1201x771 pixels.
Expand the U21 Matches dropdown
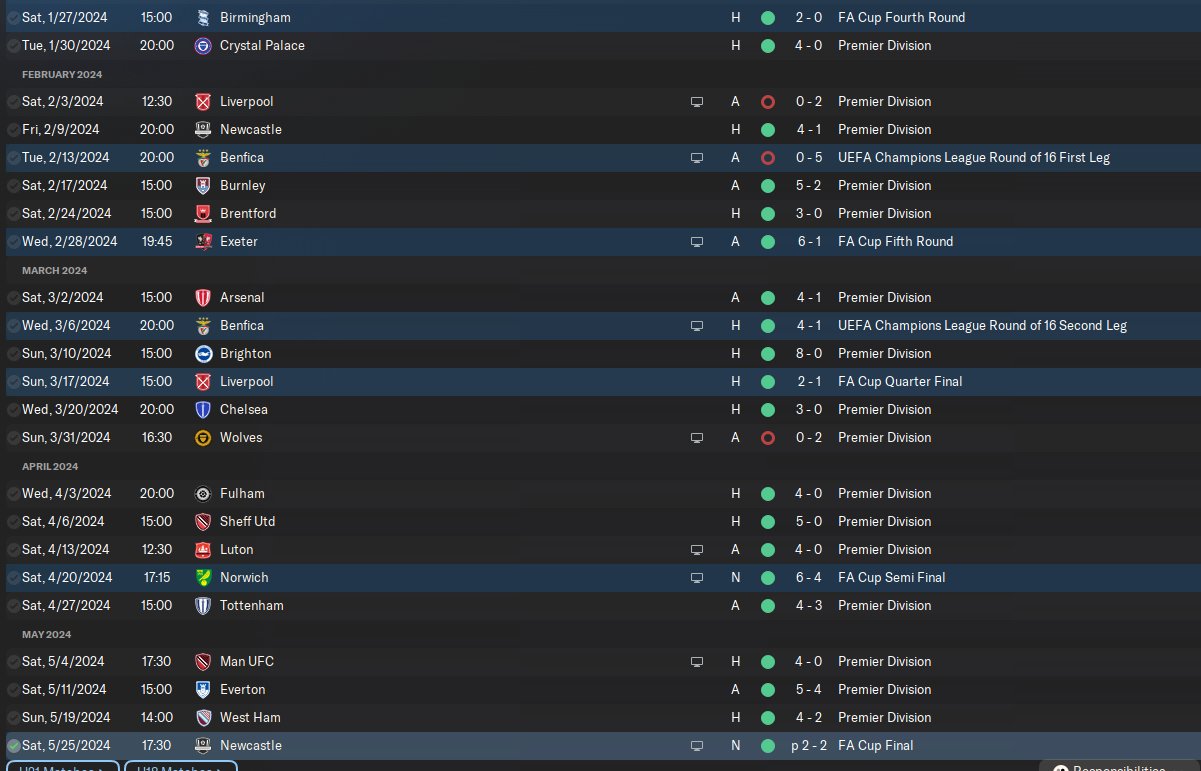coord(62,767)
